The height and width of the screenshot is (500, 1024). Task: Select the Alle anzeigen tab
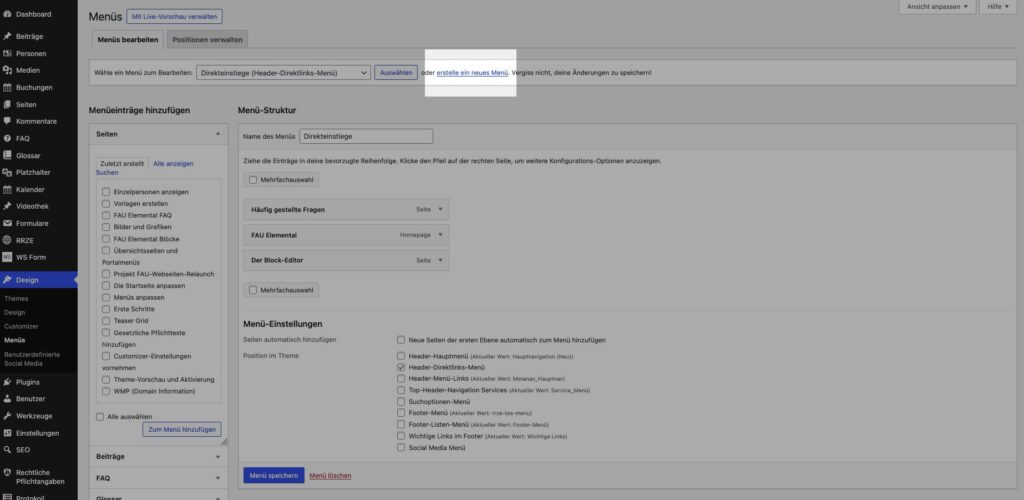[x=173, y=163]
